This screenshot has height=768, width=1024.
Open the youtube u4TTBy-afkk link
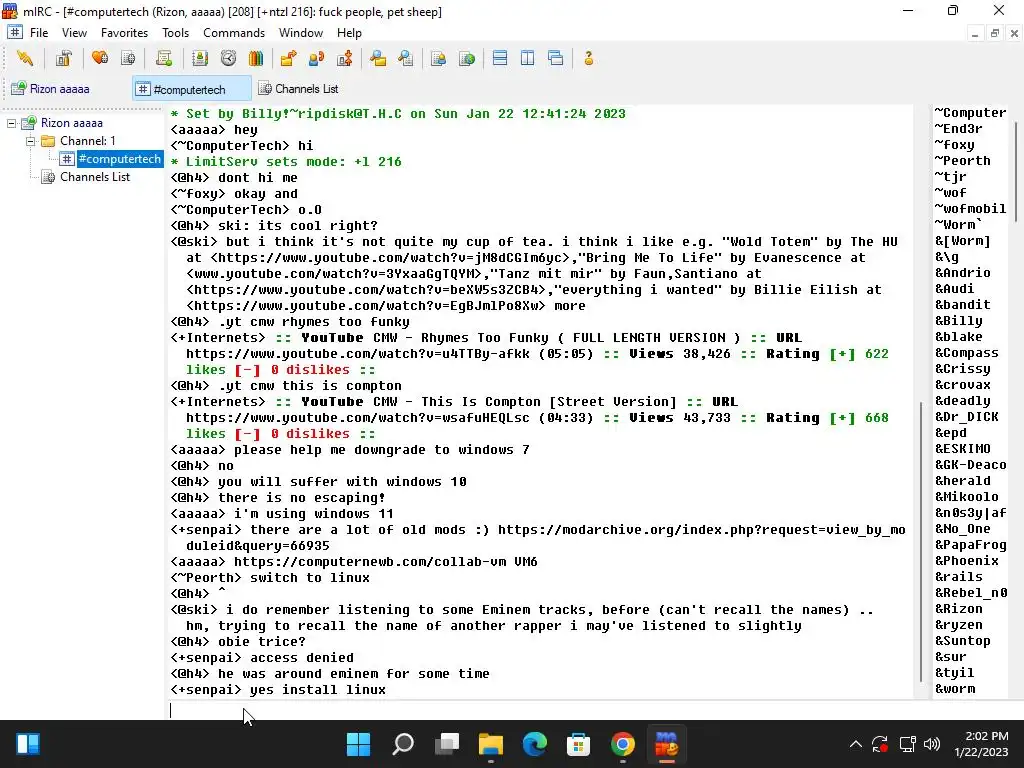[x=358, y=354]
